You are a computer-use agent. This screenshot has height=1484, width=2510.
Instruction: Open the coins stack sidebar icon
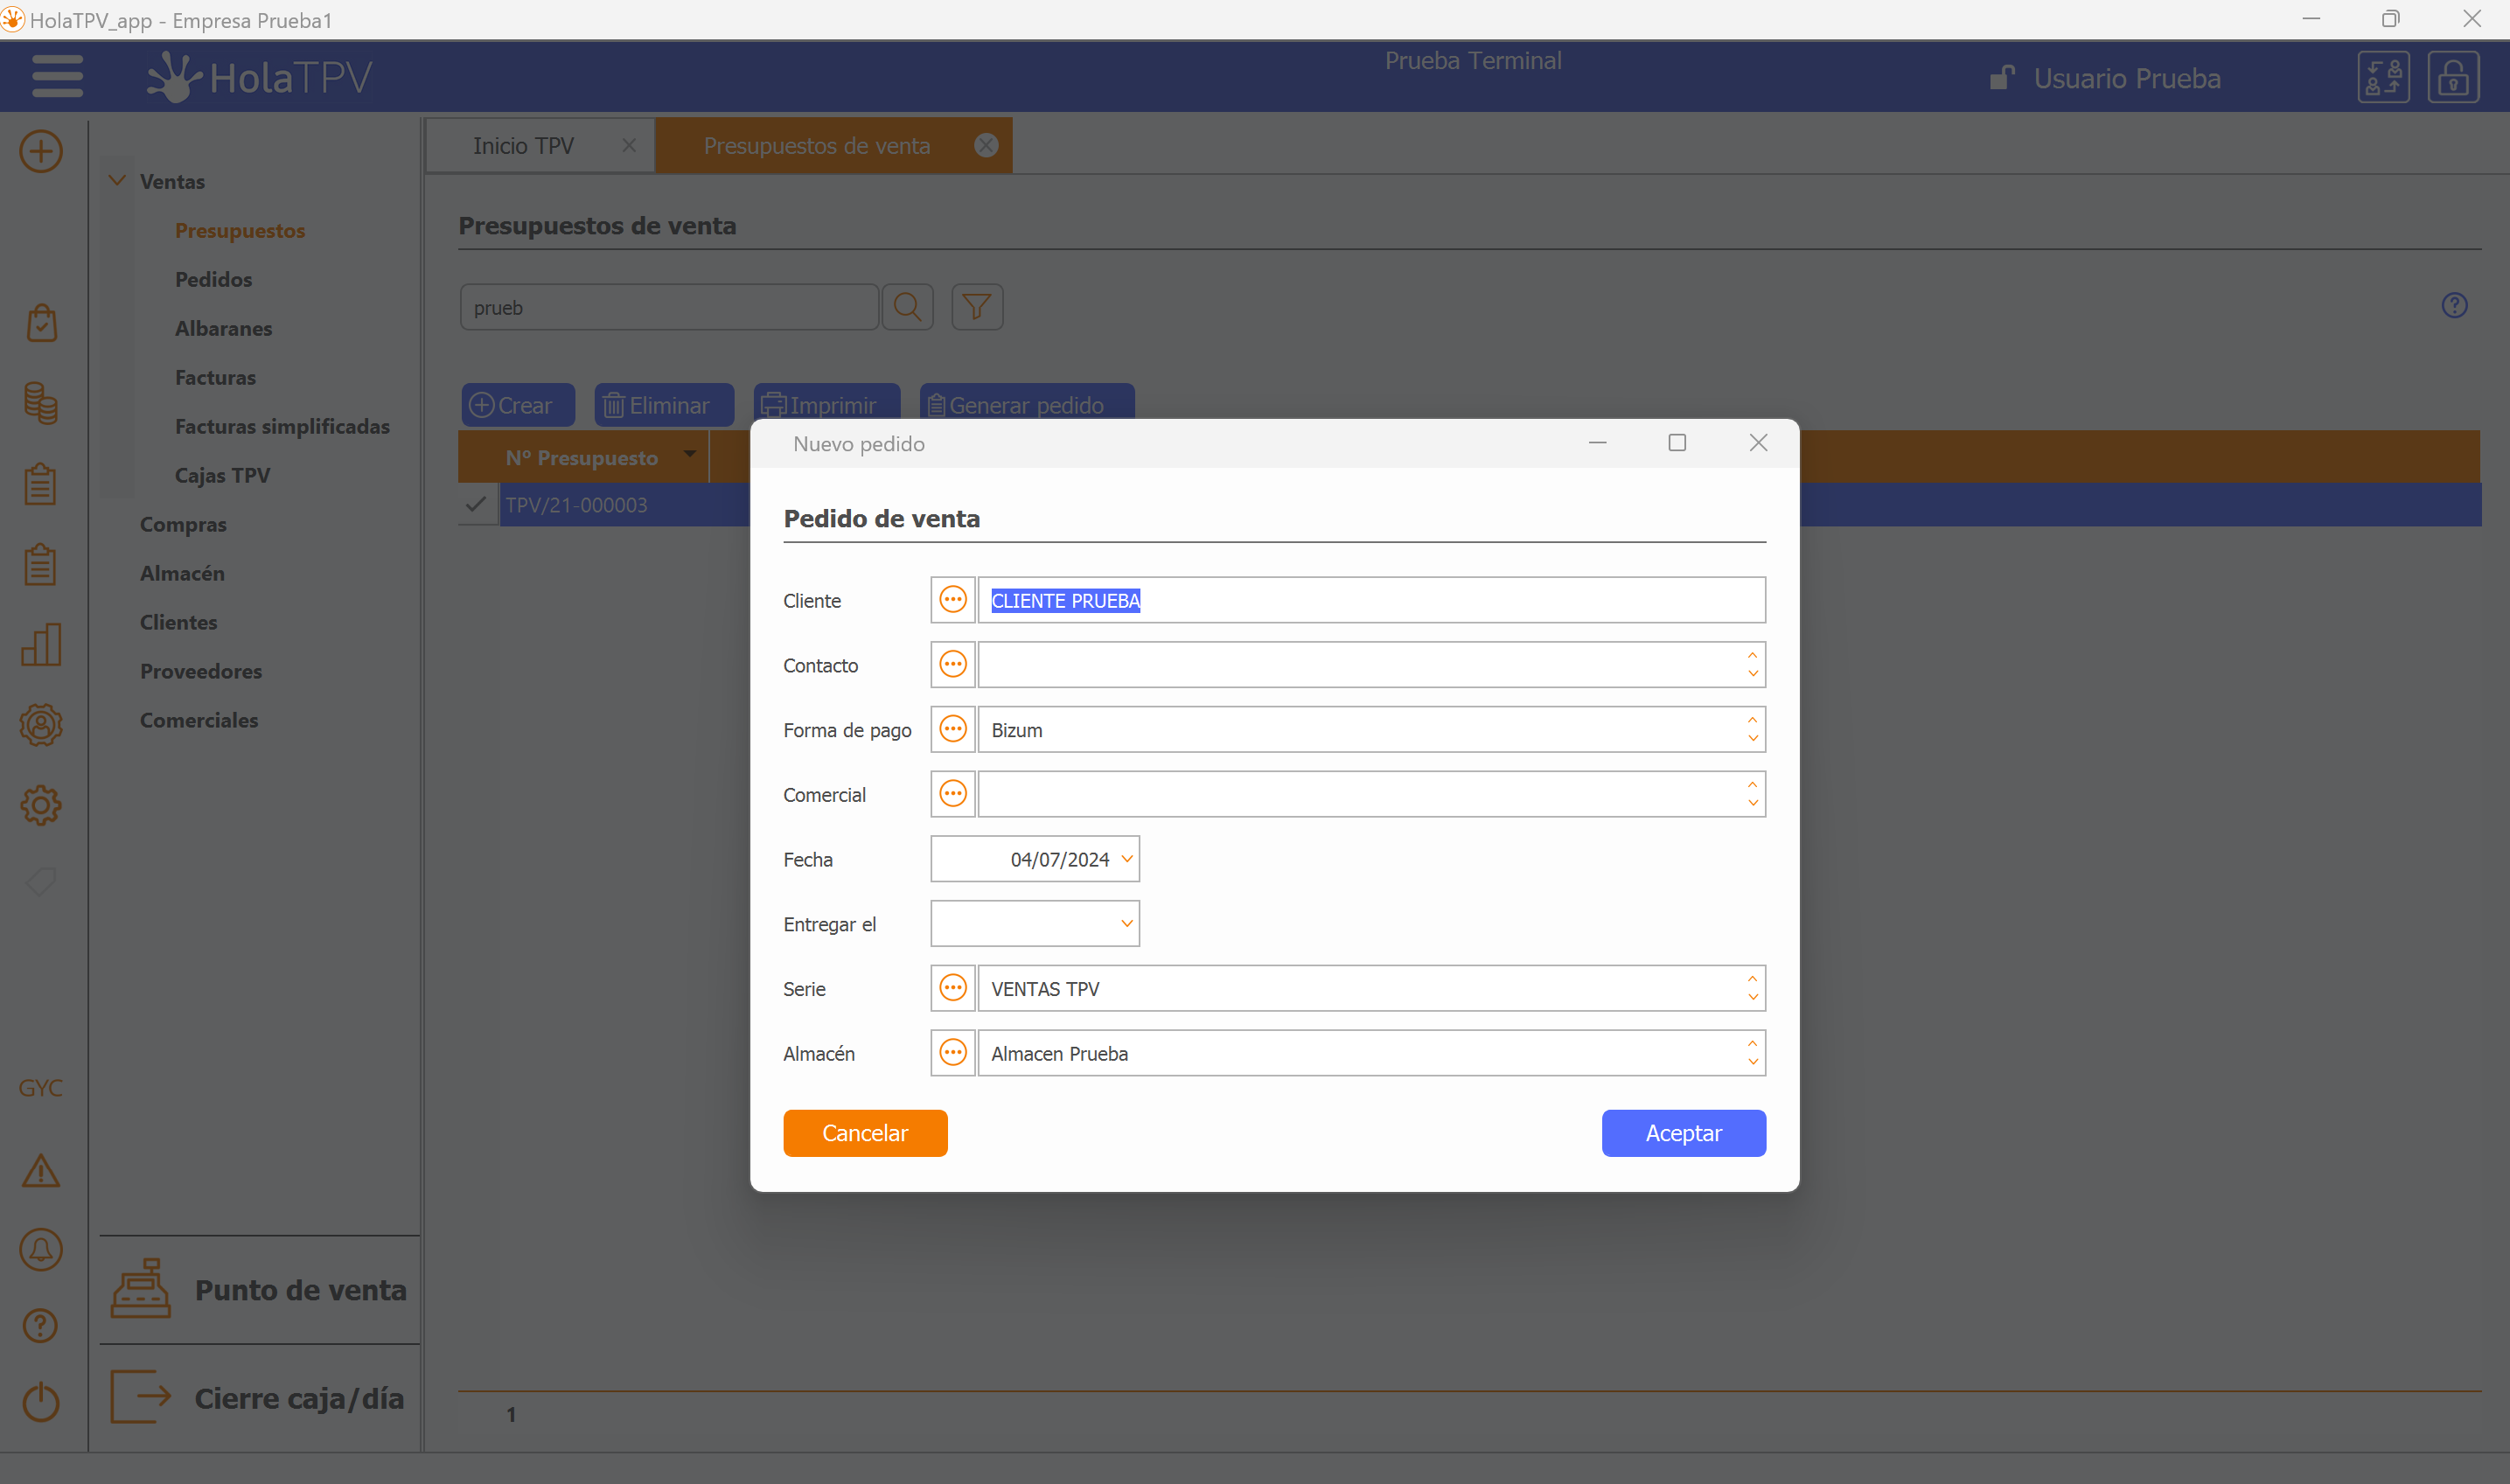click(x=41, y=403)
